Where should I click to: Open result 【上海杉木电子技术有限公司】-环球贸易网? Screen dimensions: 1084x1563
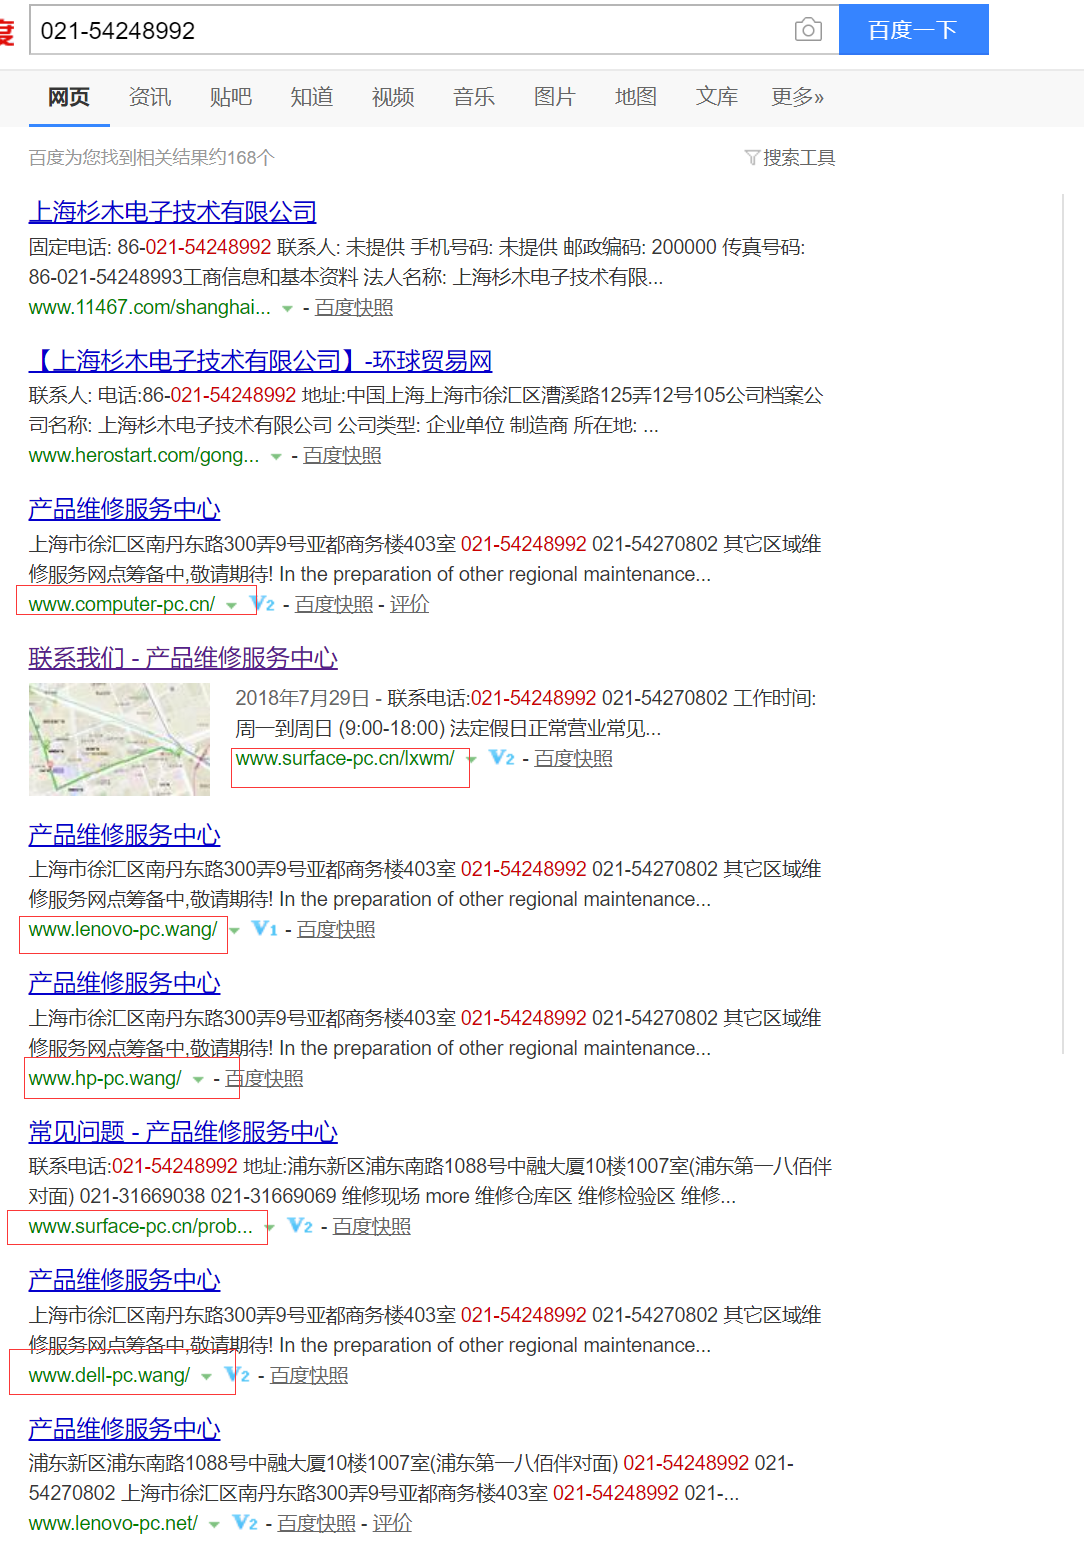coord(260,361)
